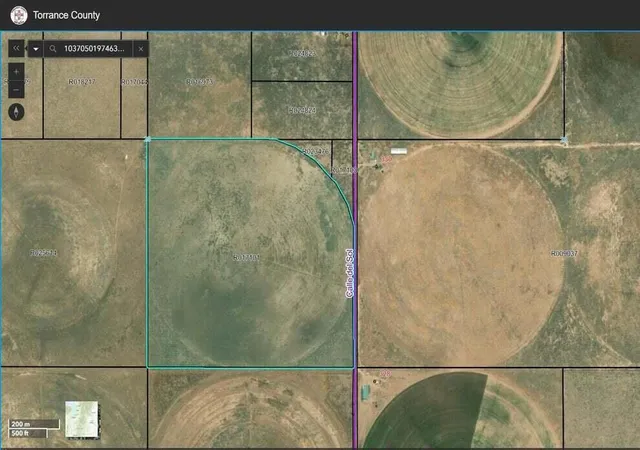The height and width of the screenshot is (450, 640).
Task: Select parcel labeled R017042
Action: [x=134, y=82]
